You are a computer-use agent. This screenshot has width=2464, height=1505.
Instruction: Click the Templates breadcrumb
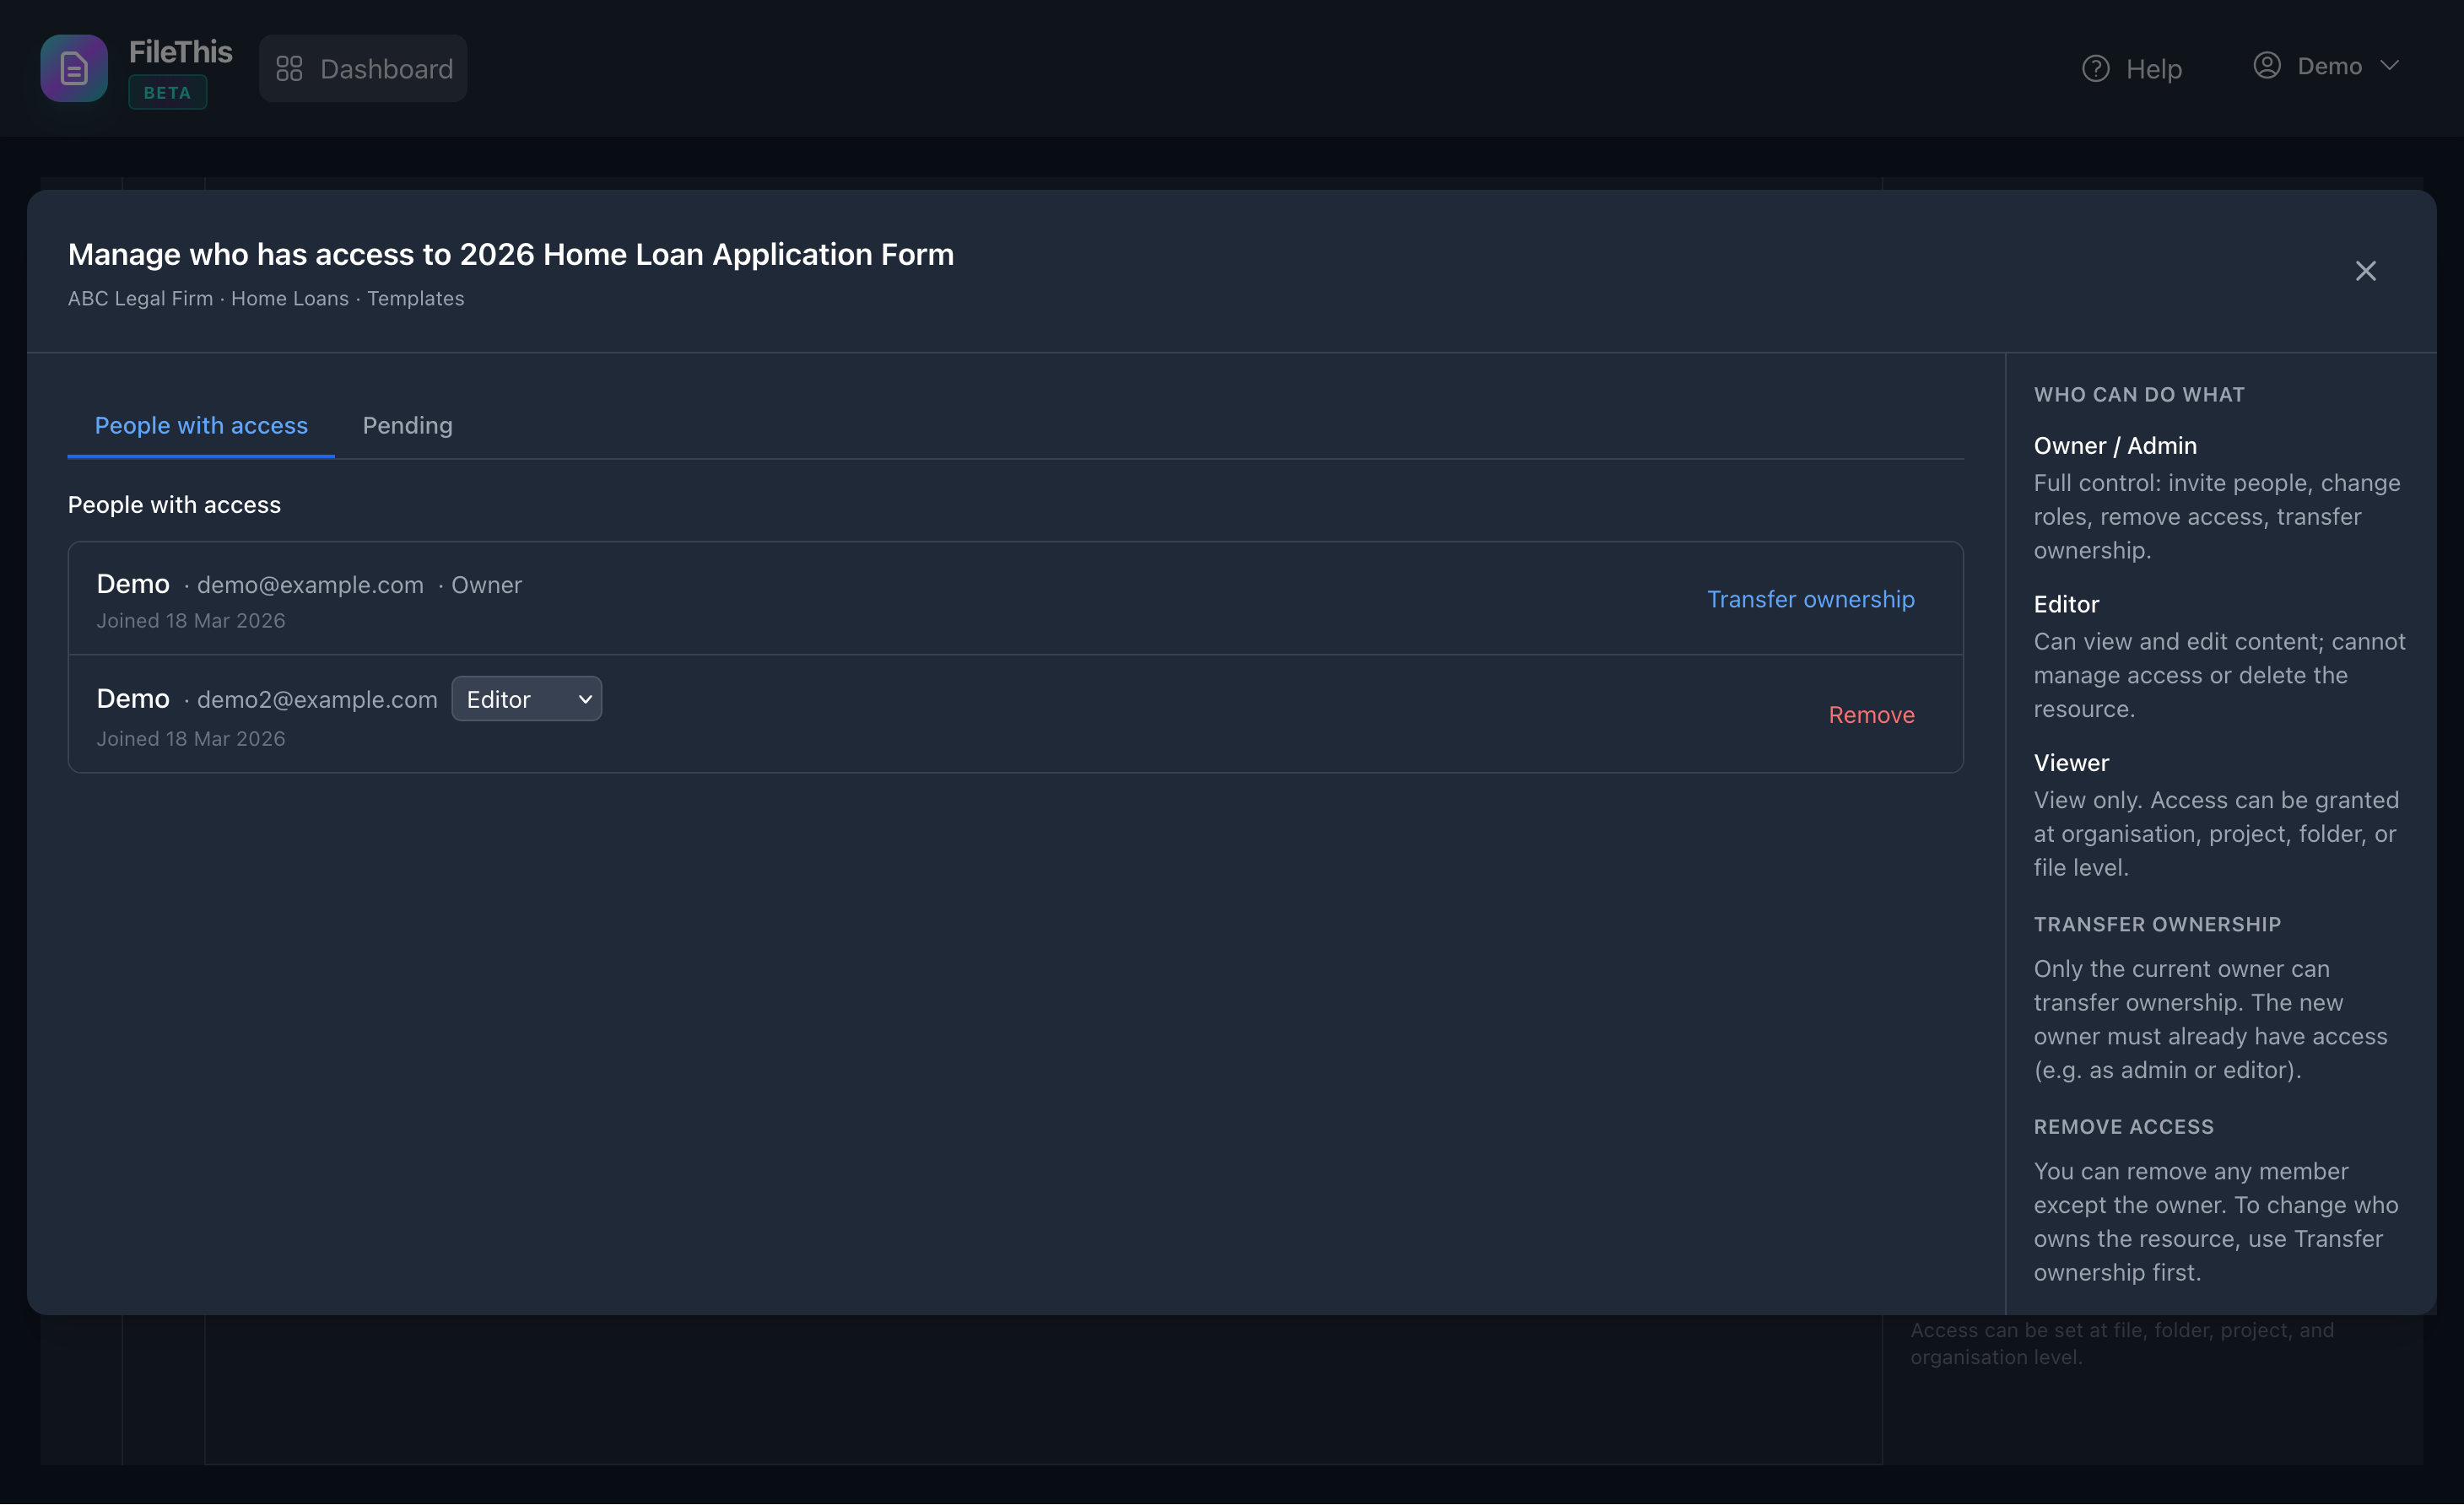coord(415,298)
